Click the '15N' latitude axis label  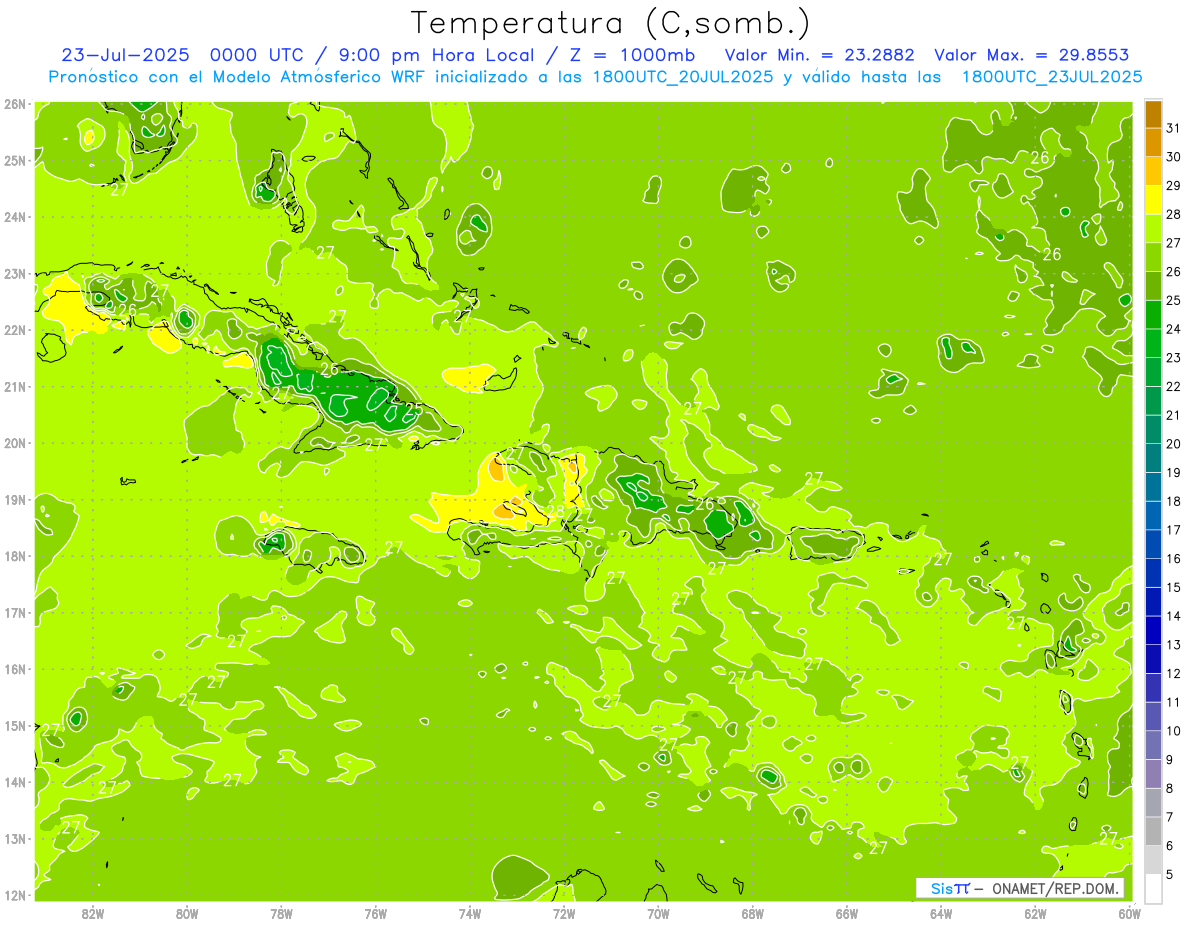click(14, 725)
